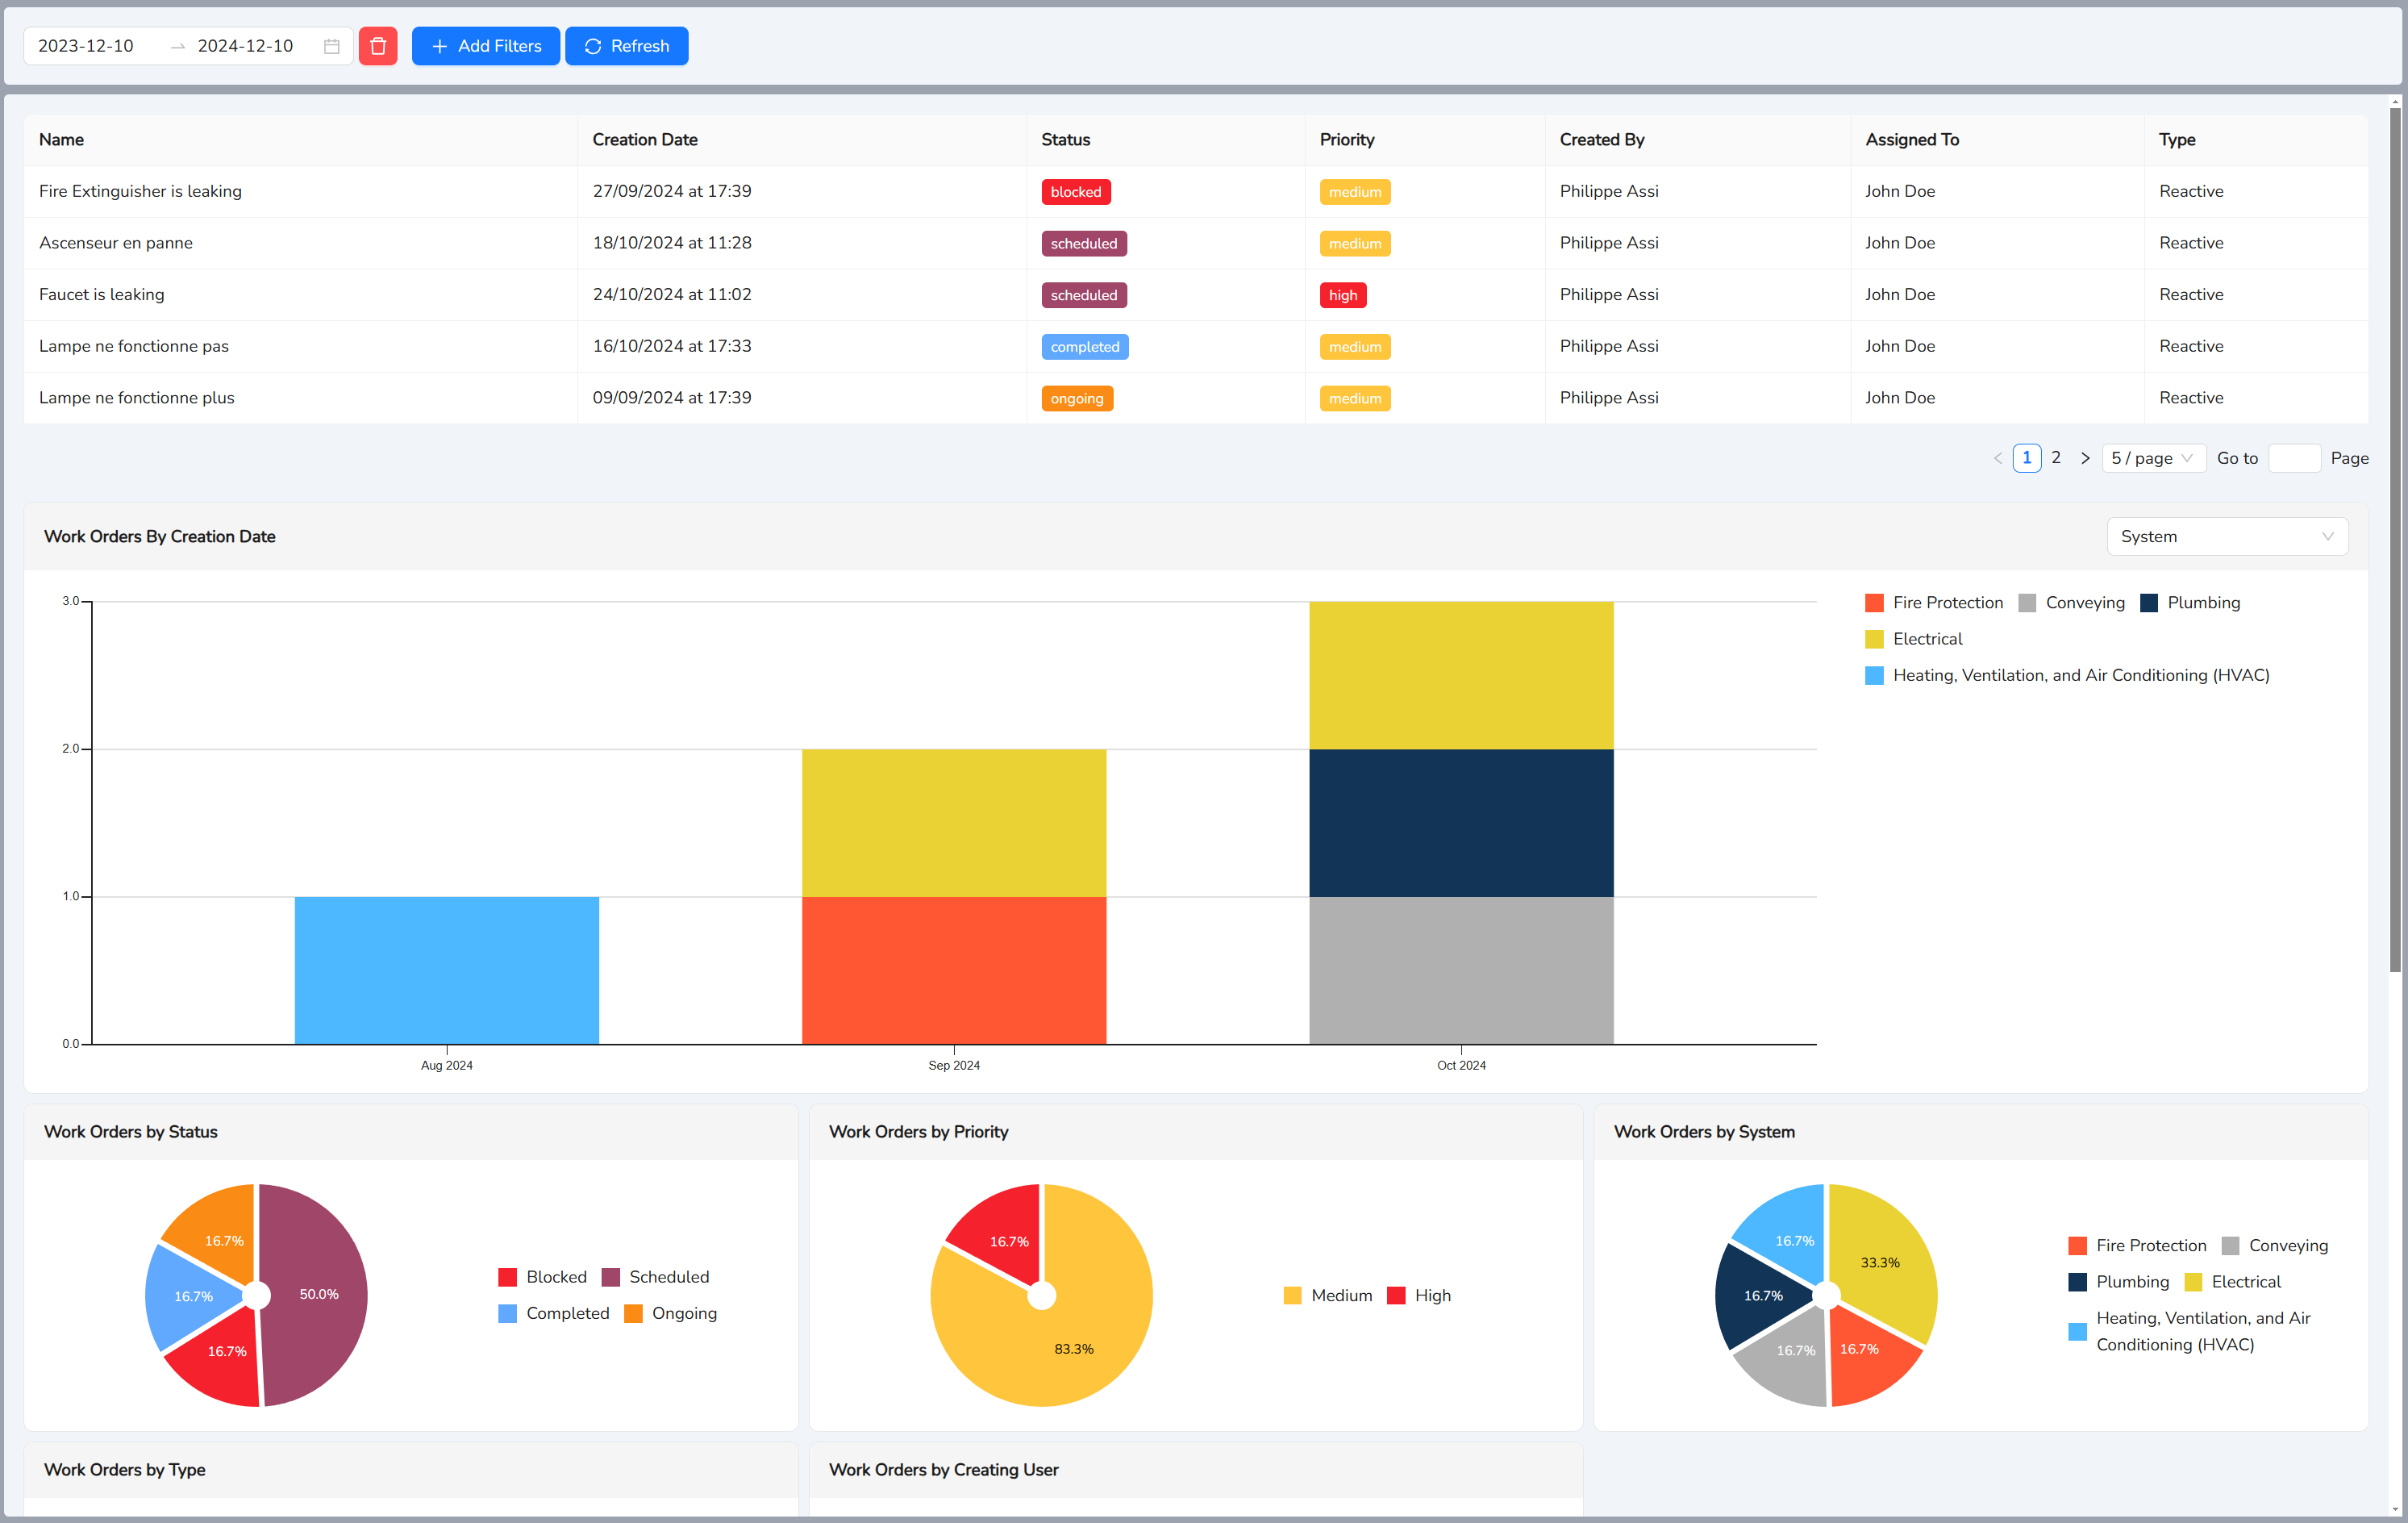The height and width of the screenshot is (1523, 2408).
Task: Edit the end date 2024-12-10
Action: (x=246, y=46)
